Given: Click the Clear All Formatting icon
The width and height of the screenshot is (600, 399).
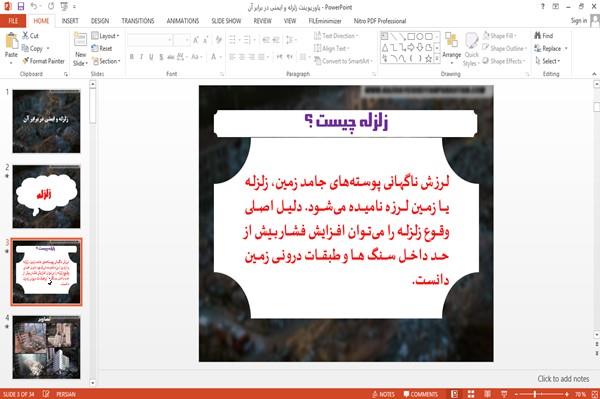Looking at the screenshot, I should [218, 40].
